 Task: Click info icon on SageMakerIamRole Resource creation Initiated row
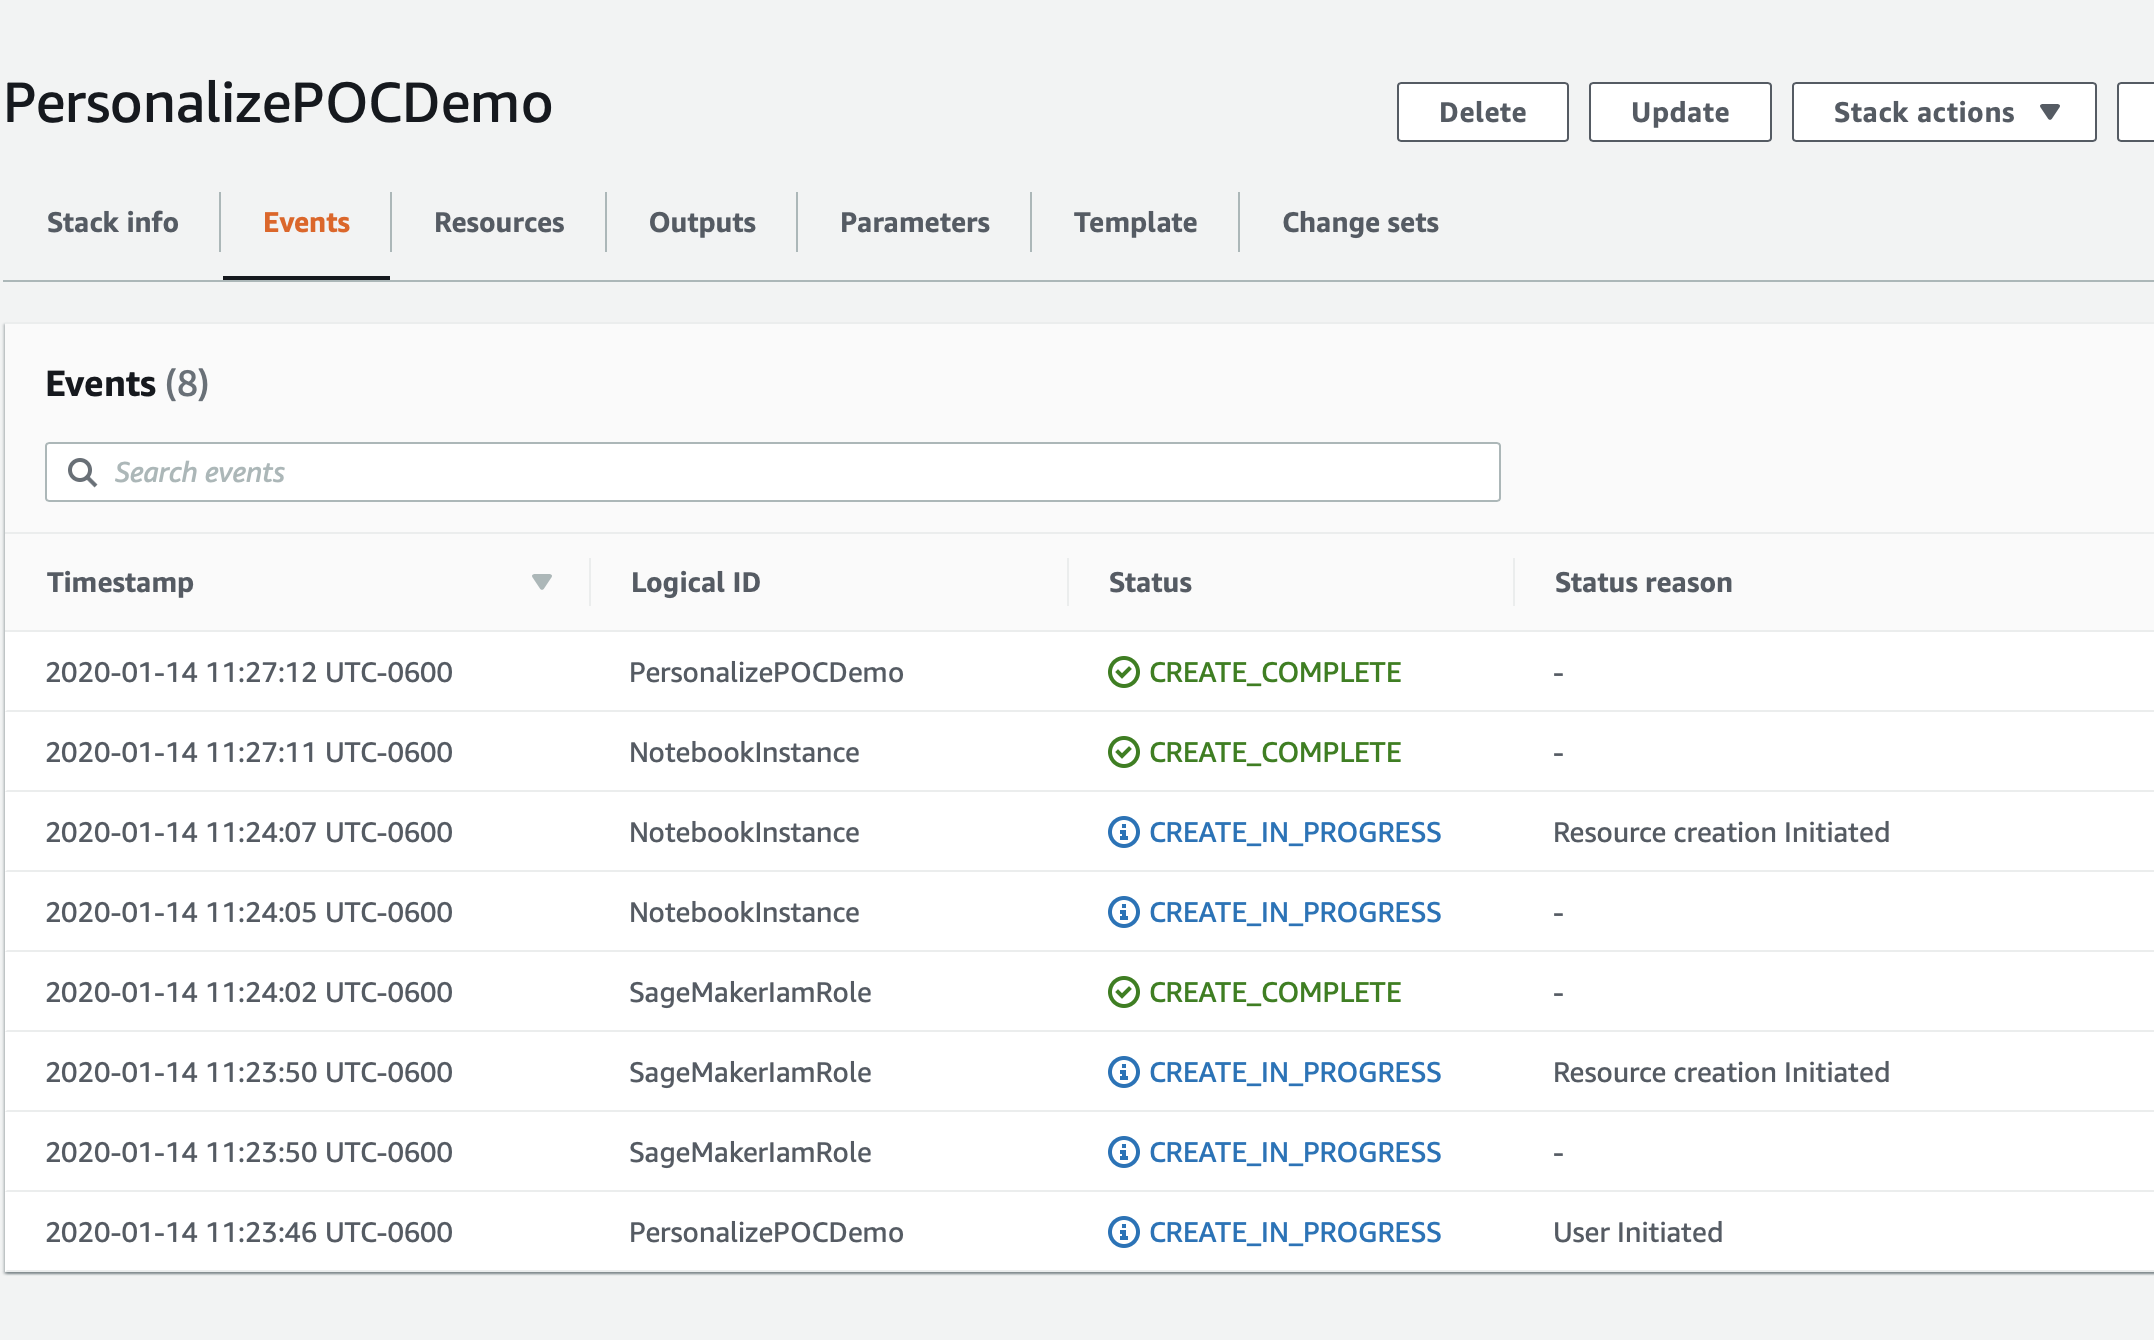[x=1123, y=1072]
